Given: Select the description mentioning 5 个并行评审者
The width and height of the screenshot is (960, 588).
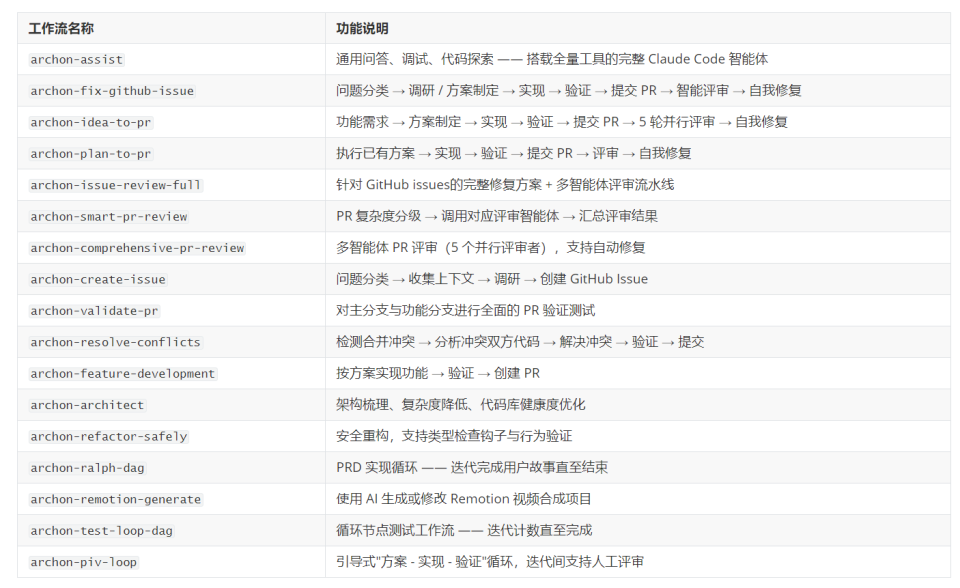Looking at the screenshot, I should tap(490, 247).
